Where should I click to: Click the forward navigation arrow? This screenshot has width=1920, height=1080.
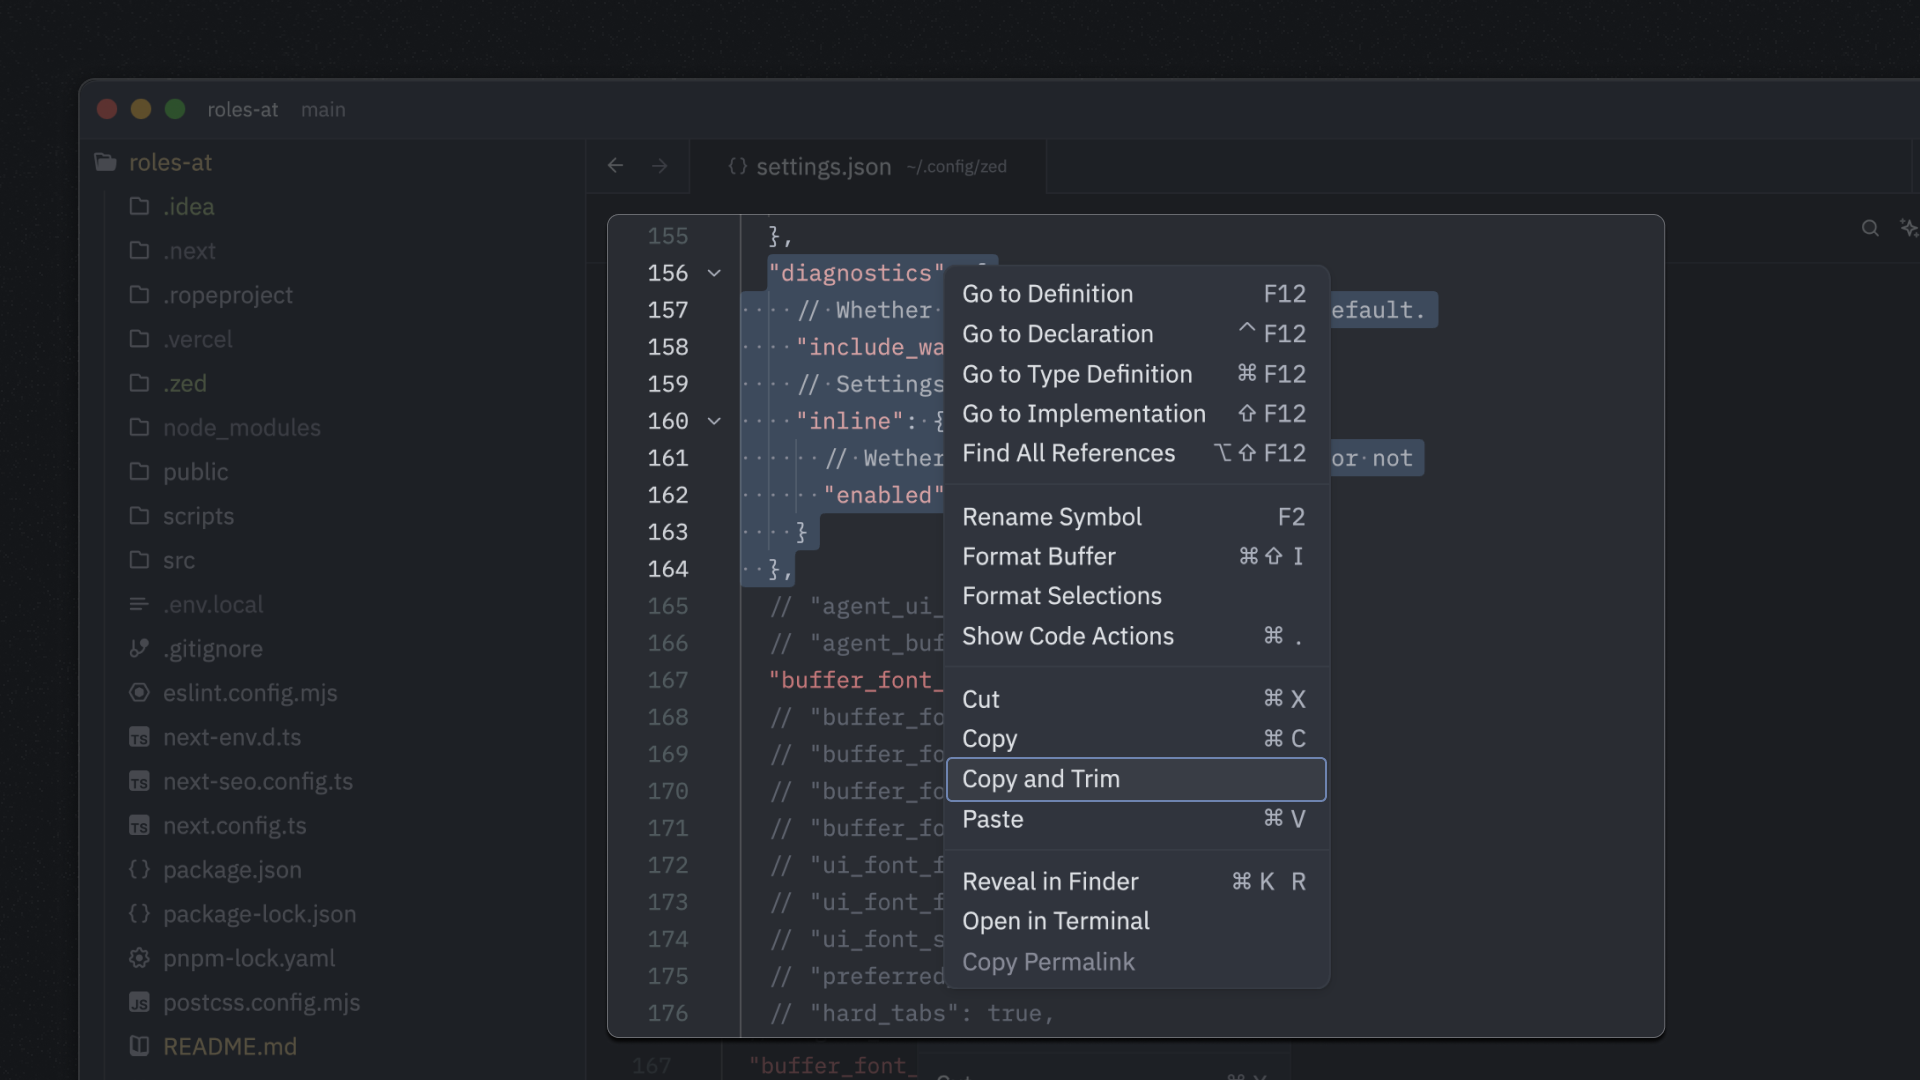659,165
